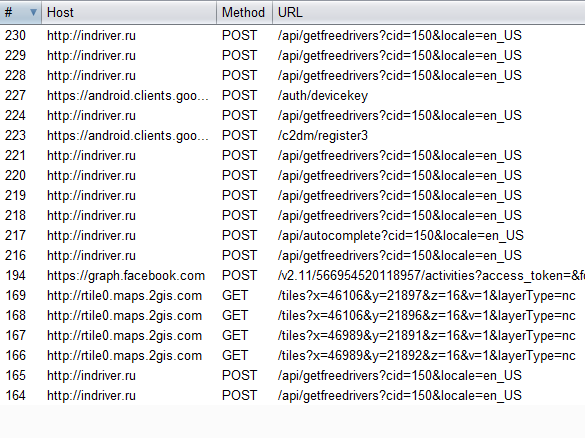Select request 229 to indriver.ru

[292, 56]
